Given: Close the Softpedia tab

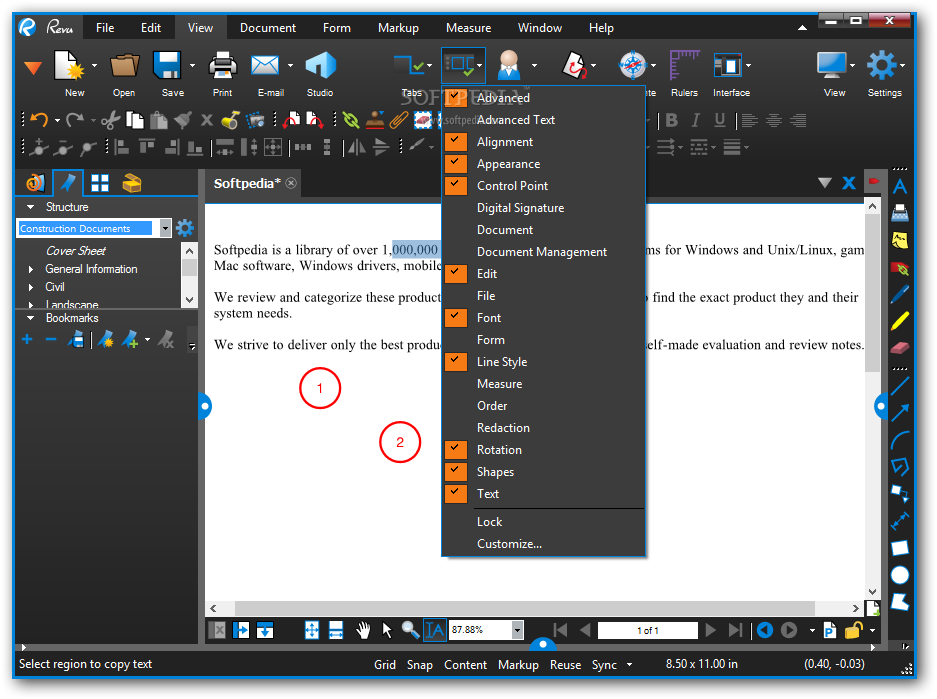Looking at the screenshot, I should [291, 183].
